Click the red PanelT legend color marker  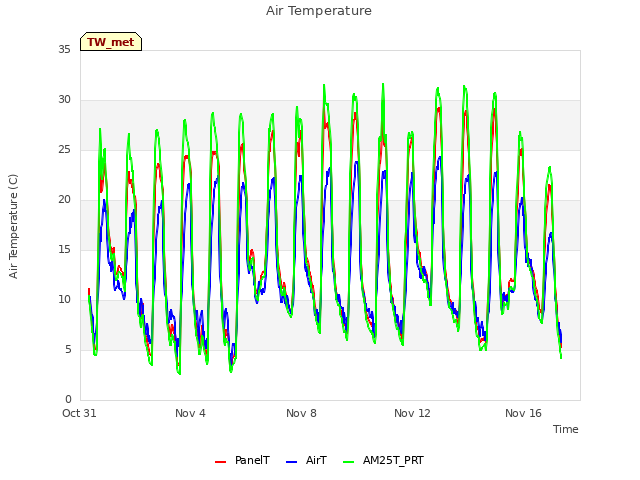pos(220,462)
